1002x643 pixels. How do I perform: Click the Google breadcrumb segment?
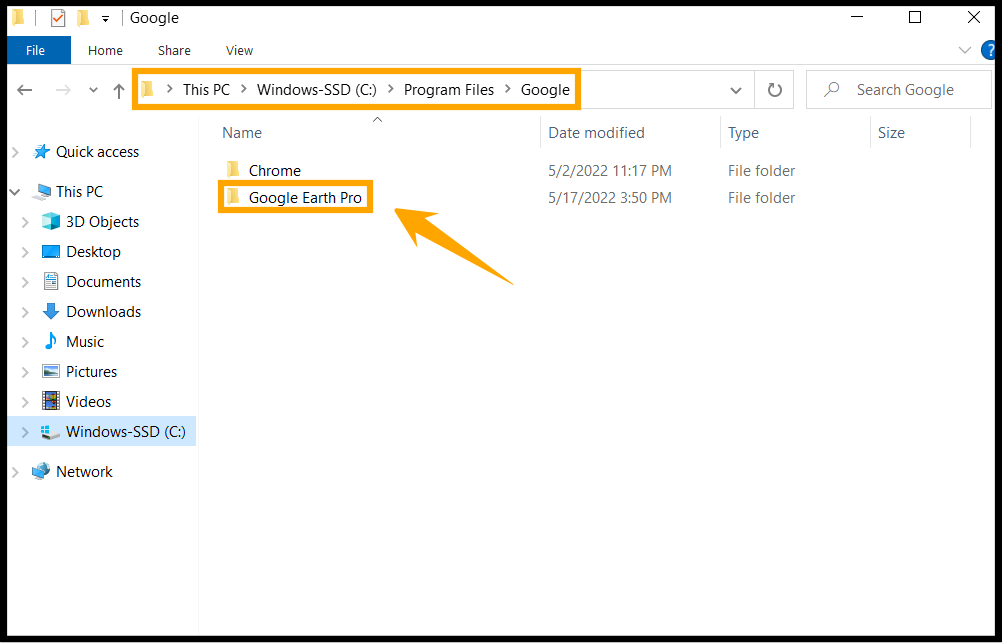pyautogui.click(x=545, y=89)
